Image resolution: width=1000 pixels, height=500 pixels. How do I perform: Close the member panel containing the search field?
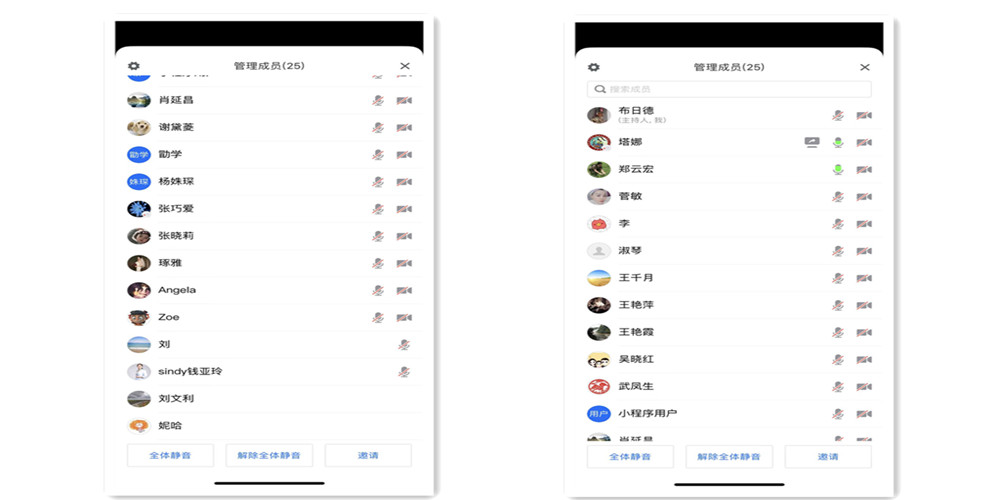coord(865,67)
